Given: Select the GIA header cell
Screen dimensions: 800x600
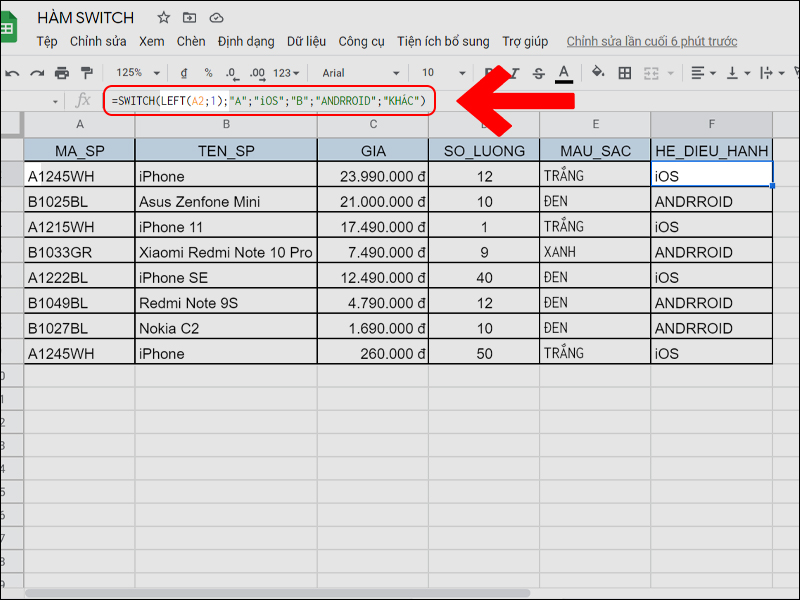Looking at the screenshot, I should pyautogui.click(x=373, y=151).
